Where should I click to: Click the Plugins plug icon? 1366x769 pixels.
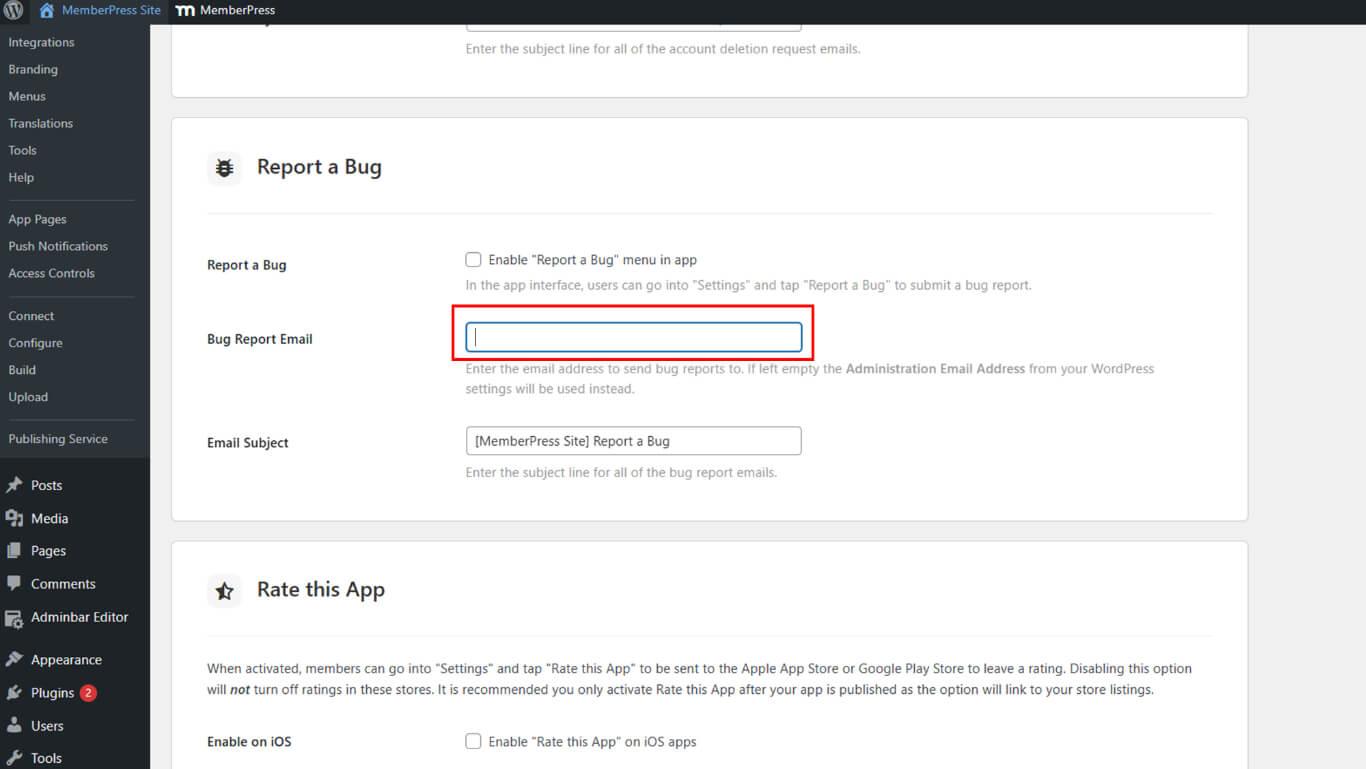coord(14,693)
